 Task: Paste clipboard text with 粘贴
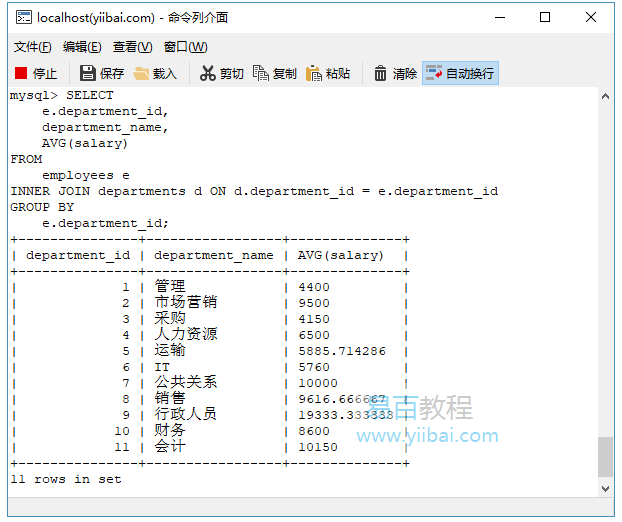327,73
